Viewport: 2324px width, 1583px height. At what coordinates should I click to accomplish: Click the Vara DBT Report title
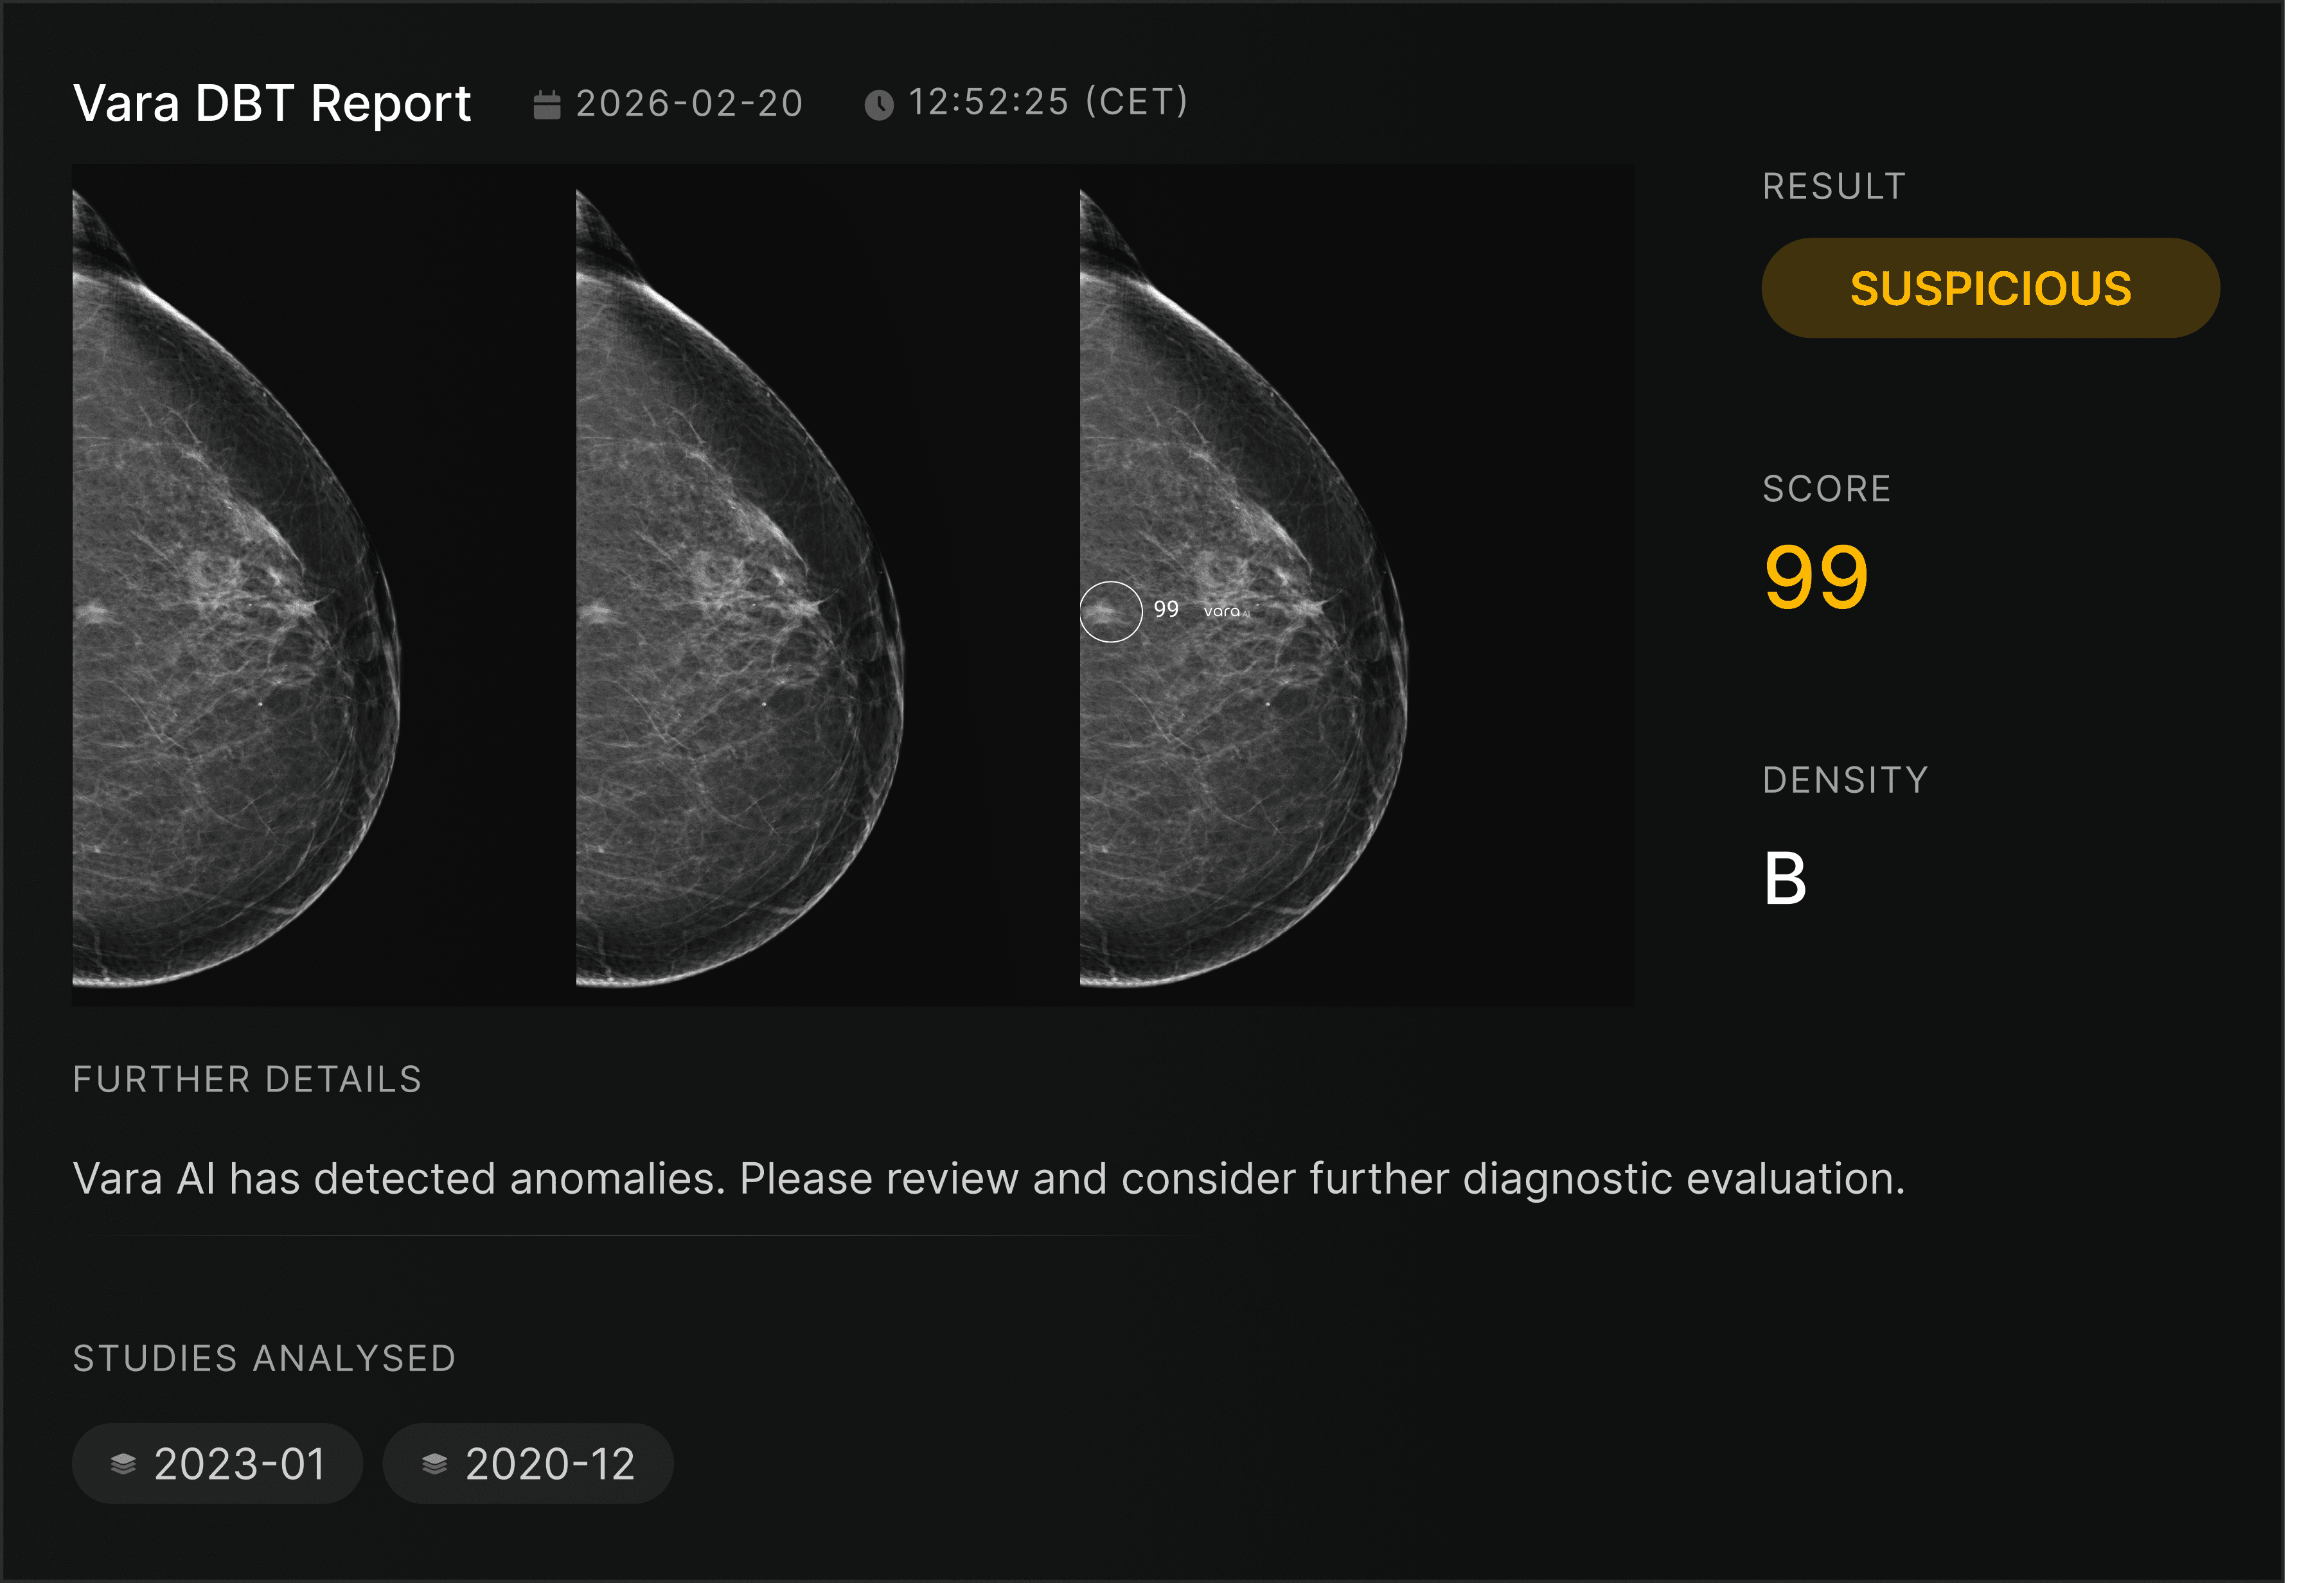(x=272, y=103)
